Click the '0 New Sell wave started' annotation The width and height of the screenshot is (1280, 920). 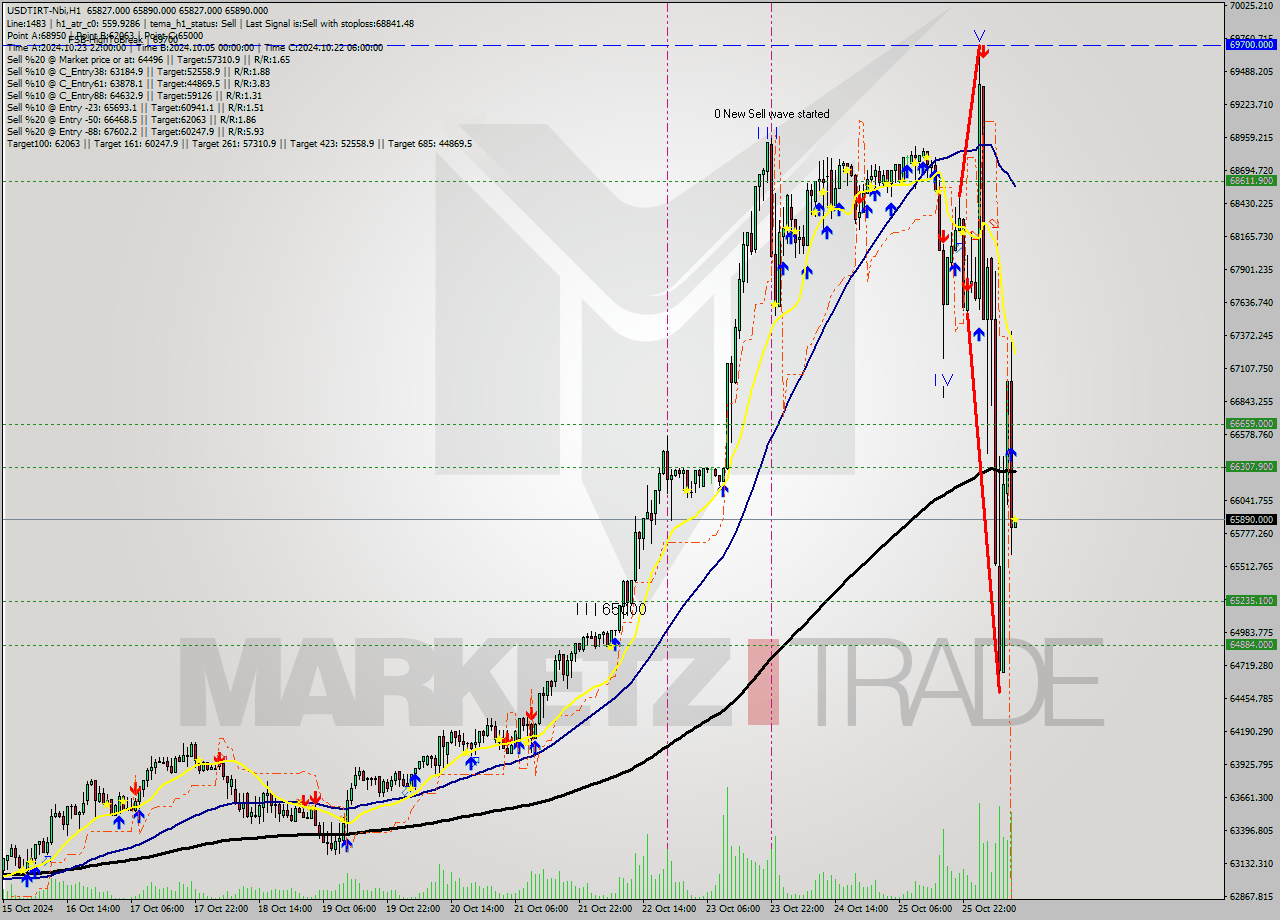pyautogui.click(x=771, y=114)
